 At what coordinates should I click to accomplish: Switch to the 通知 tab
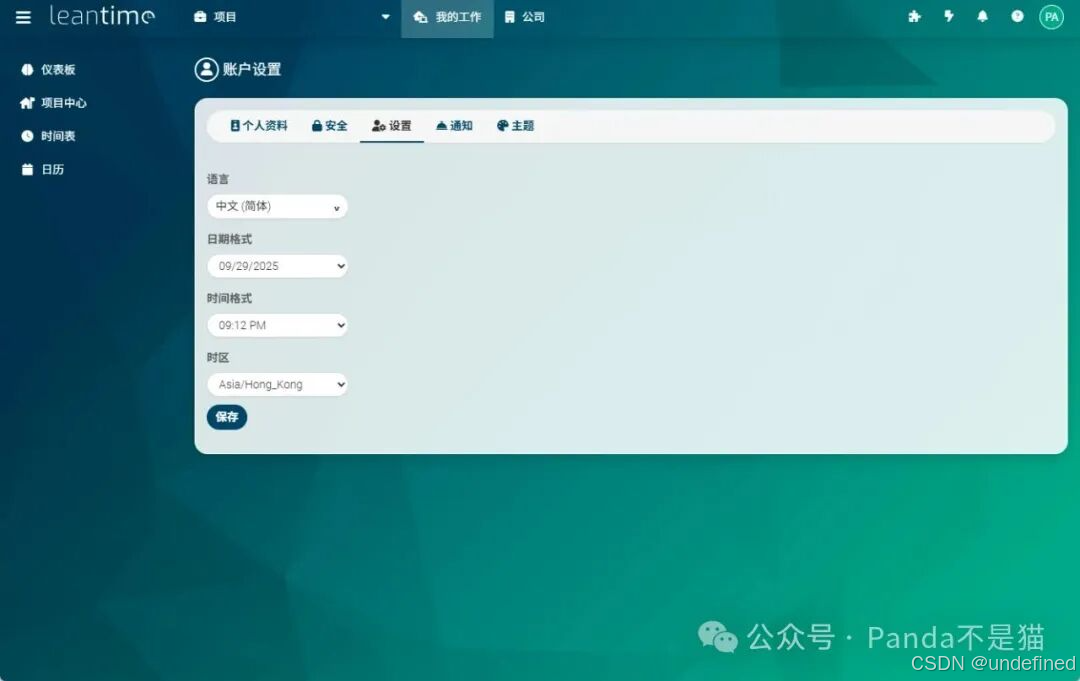pyautogui.click(x=454, y=125)
